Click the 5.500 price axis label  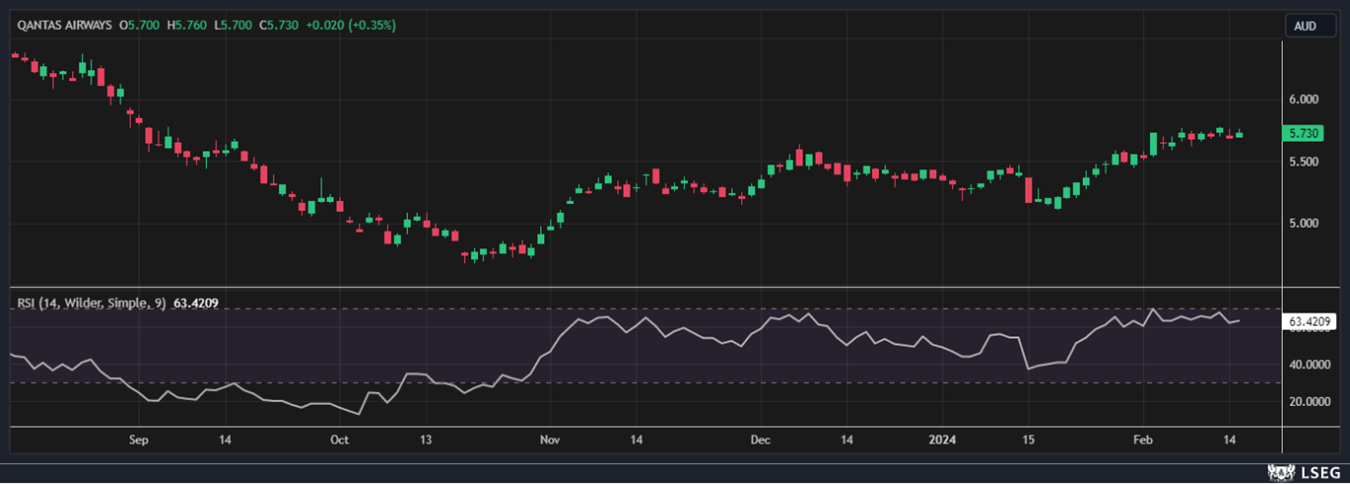pos(1304,161)
